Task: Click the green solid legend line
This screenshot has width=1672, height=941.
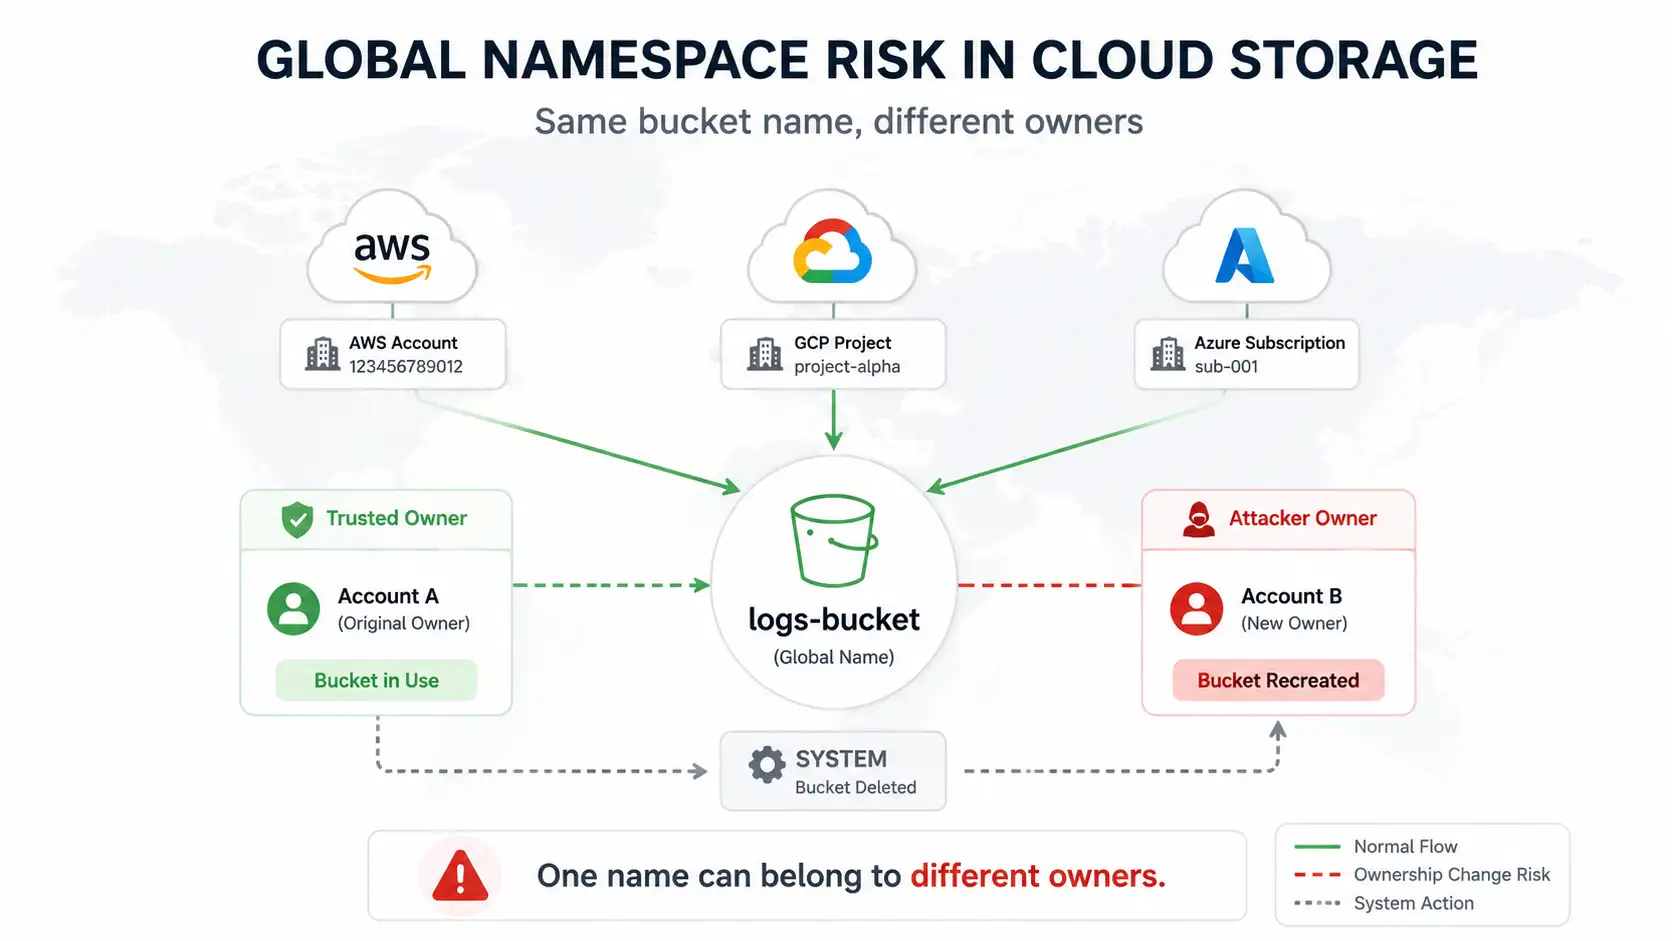Action: [x=1317, y=847]
